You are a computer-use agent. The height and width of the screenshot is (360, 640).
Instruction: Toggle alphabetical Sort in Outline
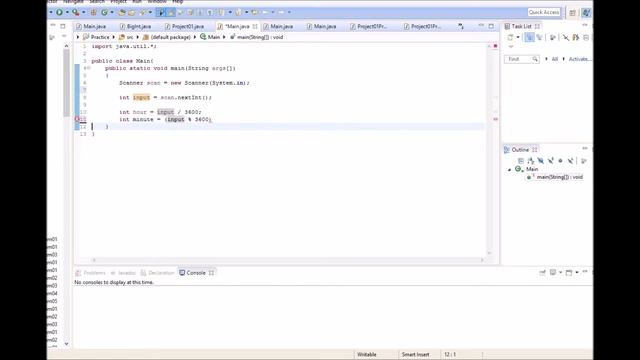click(x=531, y=161)
